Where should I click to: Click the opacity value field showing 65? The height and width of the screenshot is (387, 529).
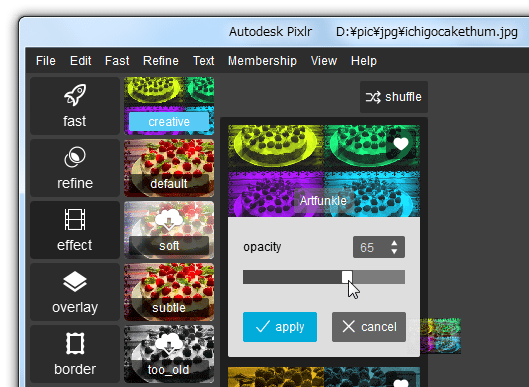pyautogui.click(x=379, y=247)
